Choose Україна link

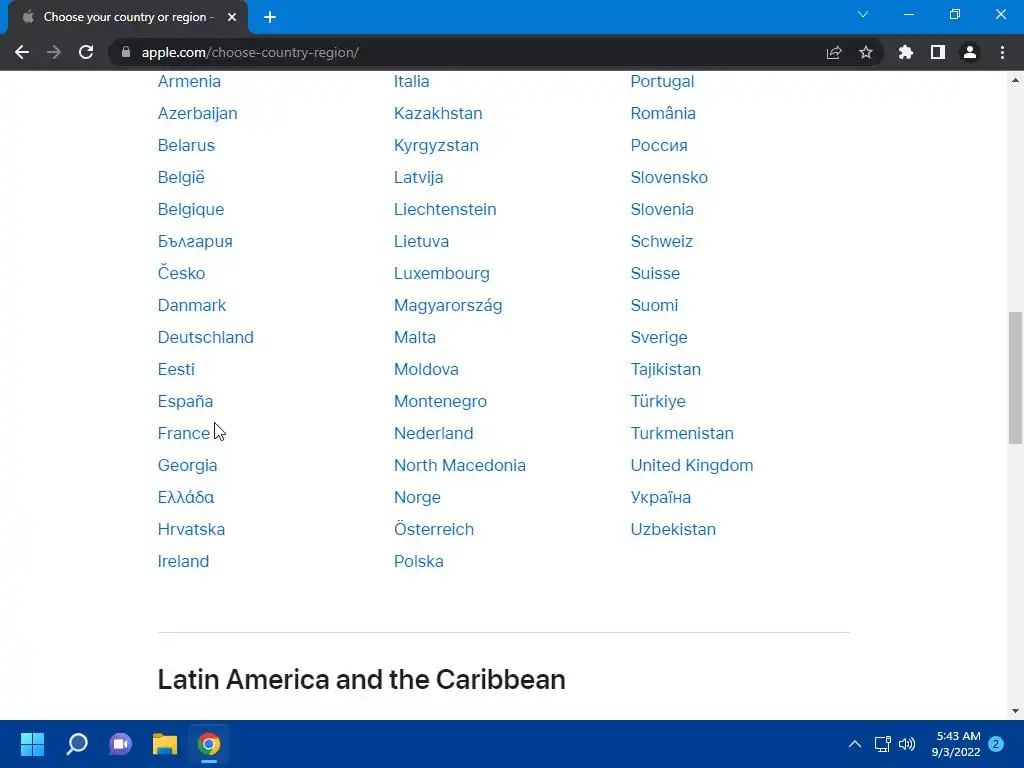pyautogui.click(x=661, y=498)
